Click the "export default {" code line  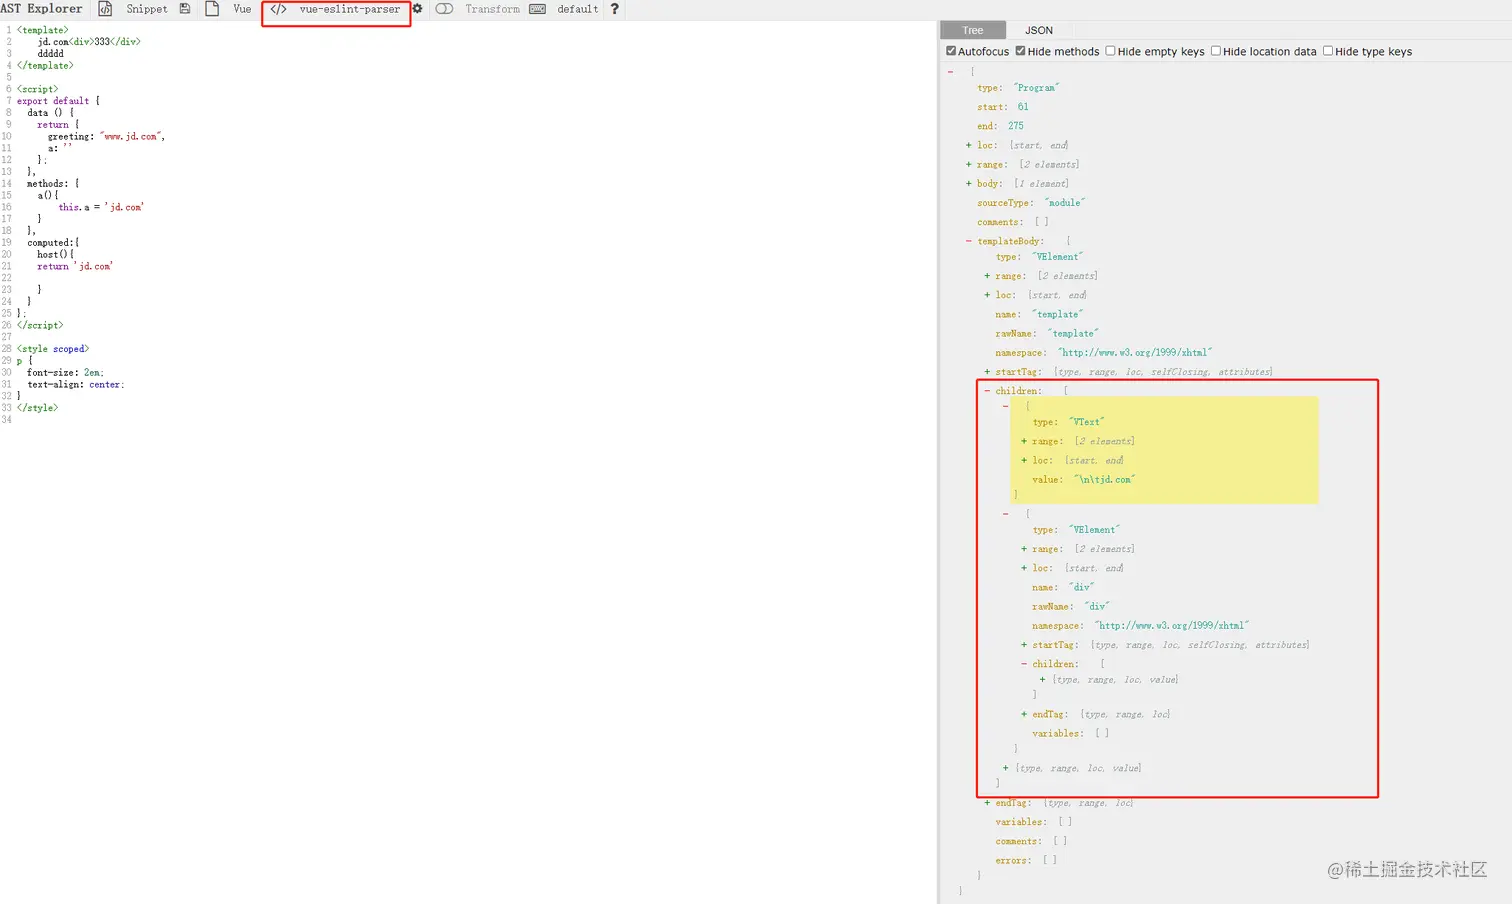pos(58,101)
